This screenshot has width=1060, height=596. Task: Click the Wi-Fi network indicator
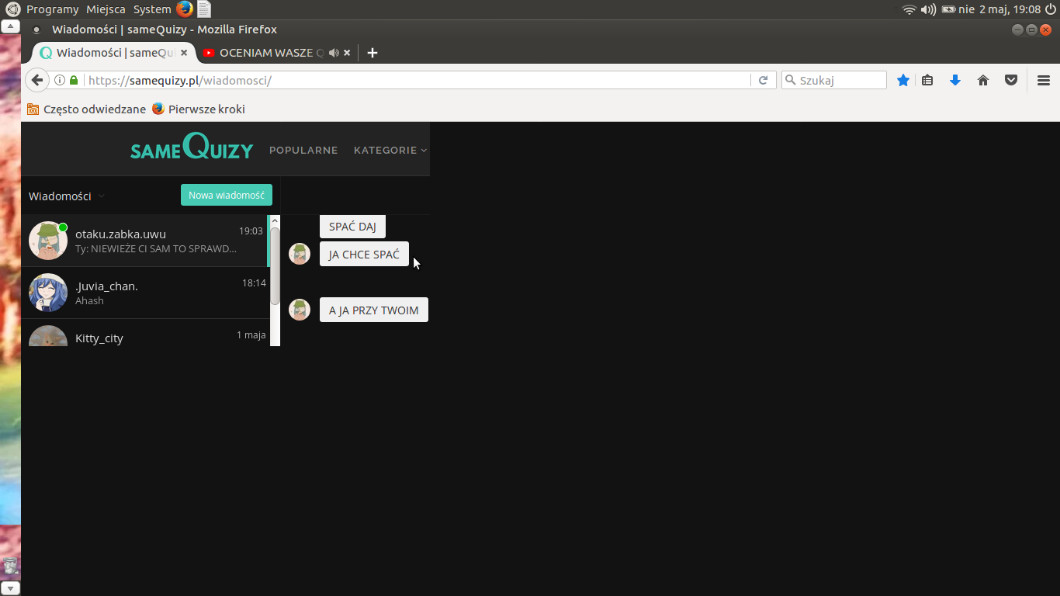coord(909,9)
